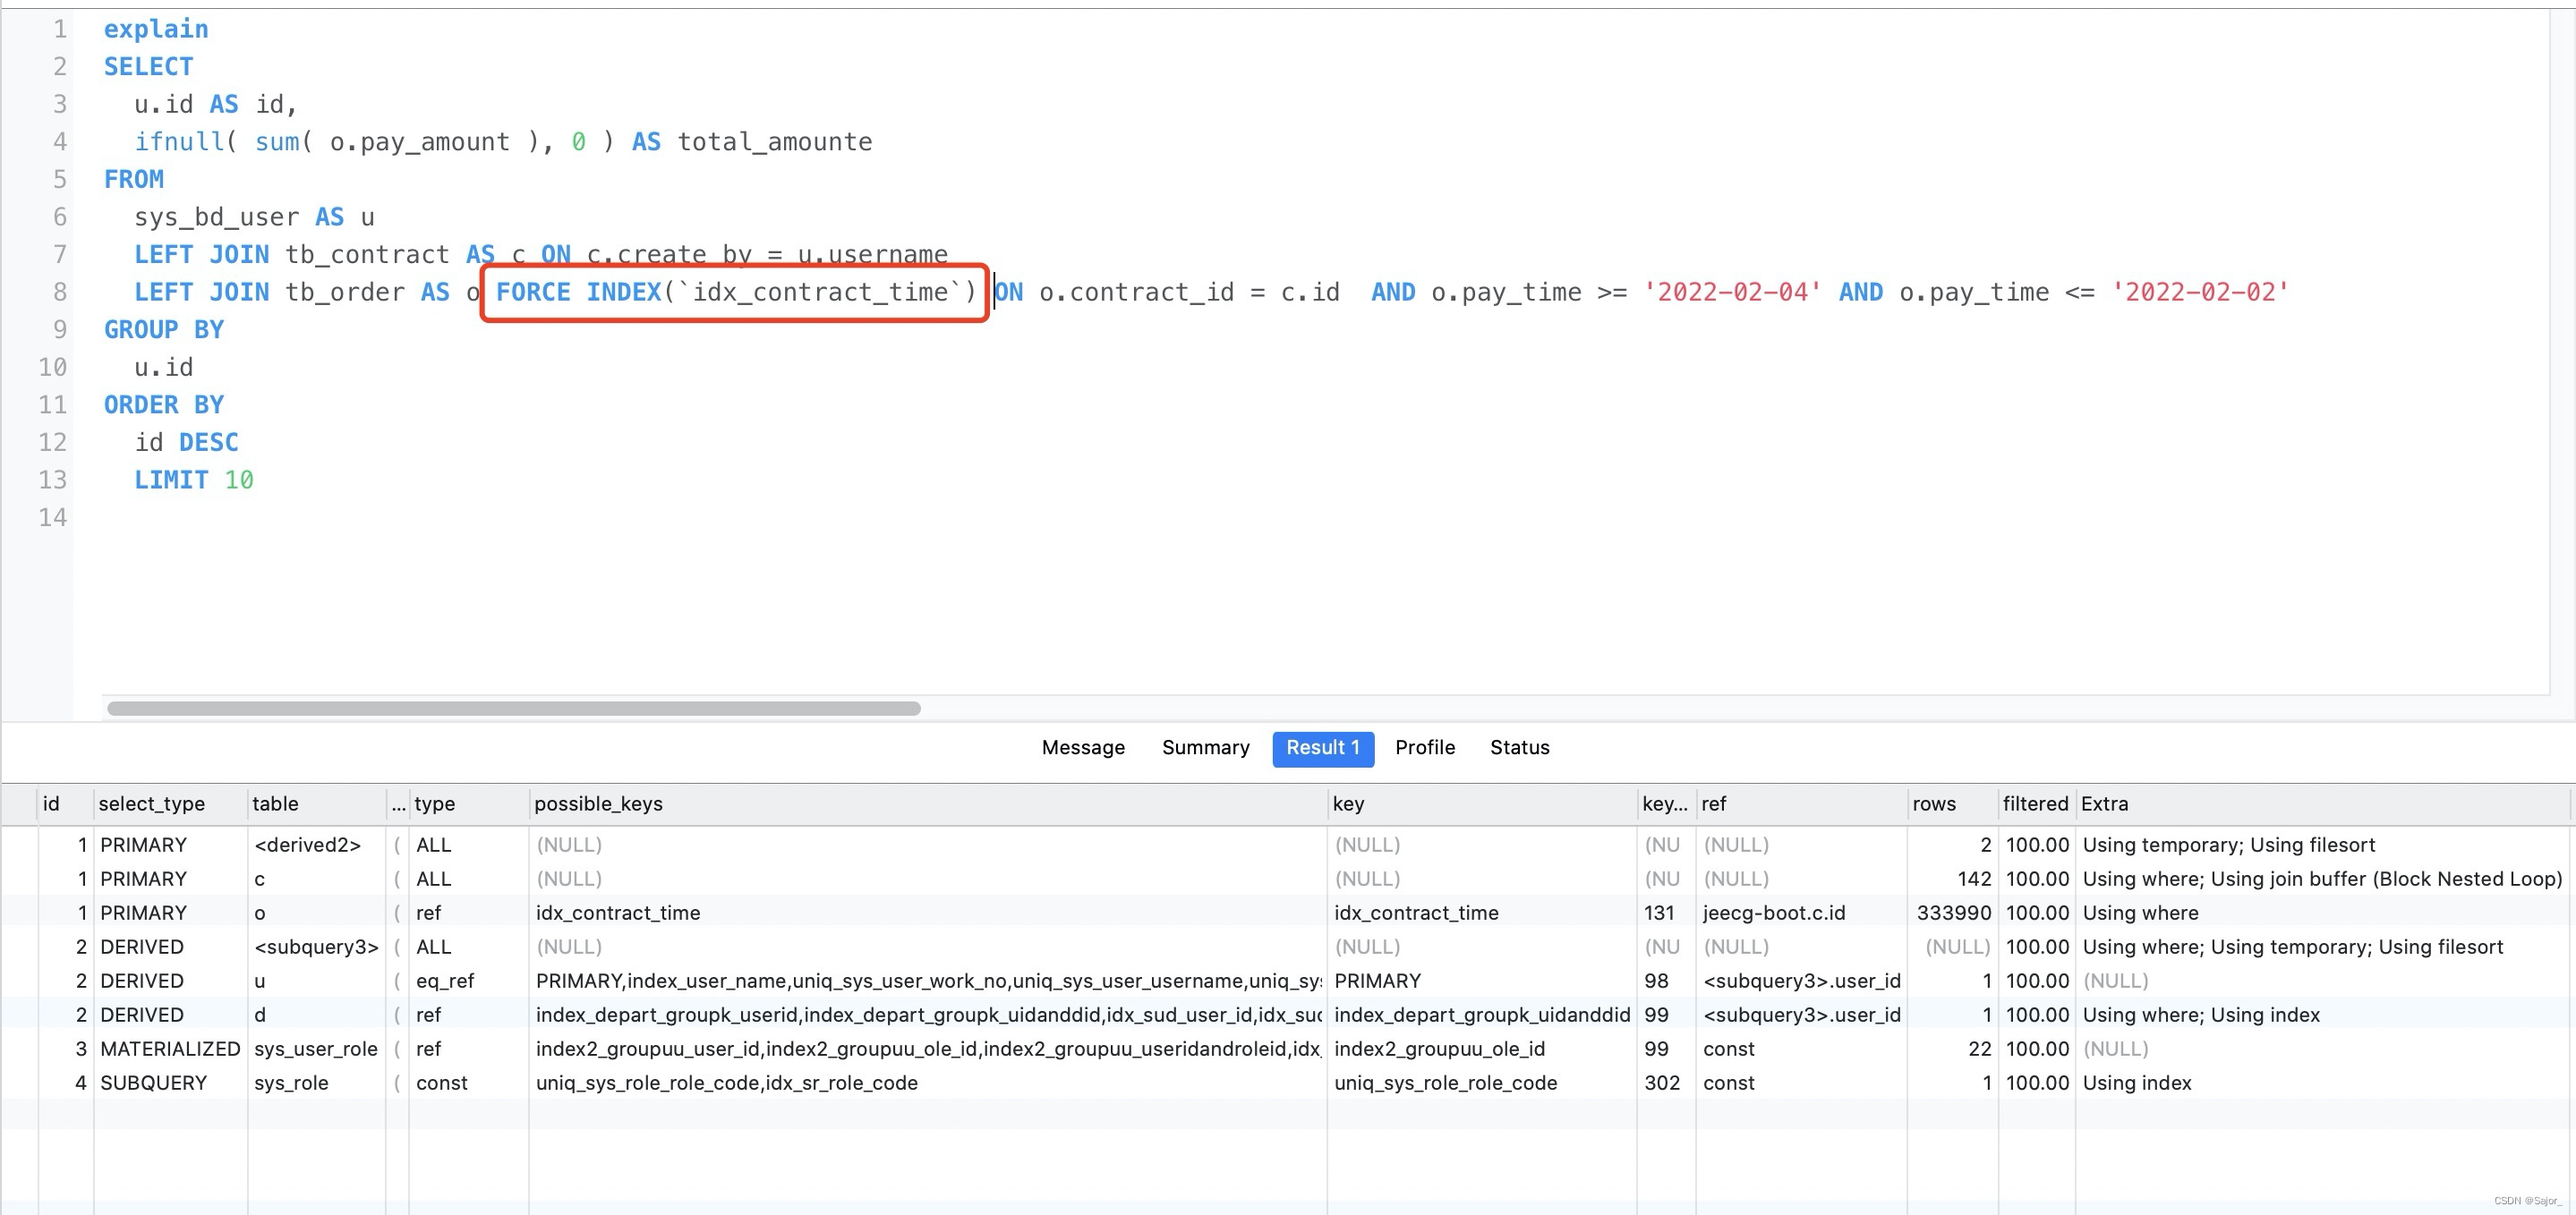Click the '2022-02-04' date string
The image size is (2576, 1215).
pyautogui.click(x=1732, y=292)
